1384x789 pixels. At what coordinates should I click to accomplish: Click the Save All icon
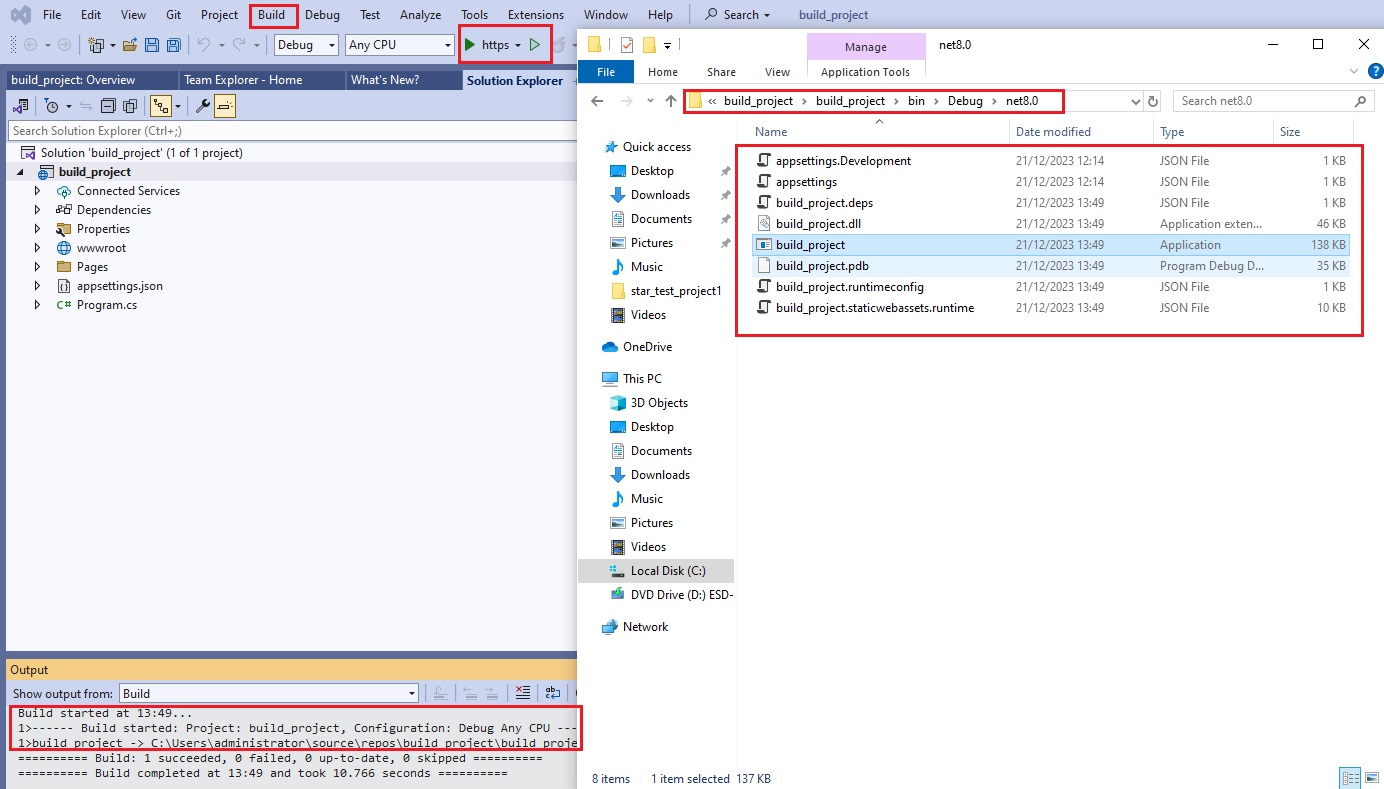click(x=174, y=45)
